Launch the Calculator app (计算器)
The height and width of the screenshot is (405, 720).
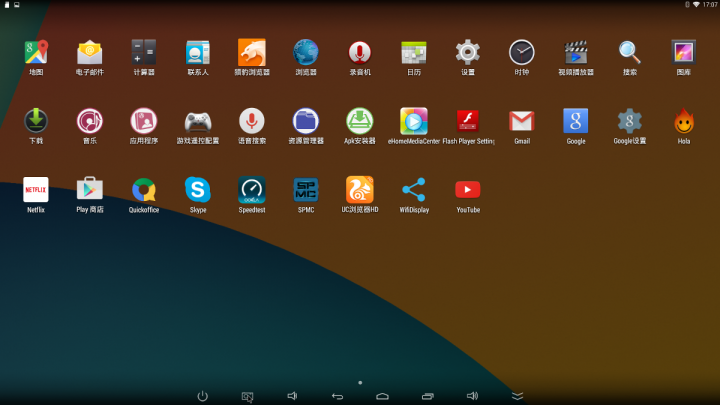coord(144,52)
